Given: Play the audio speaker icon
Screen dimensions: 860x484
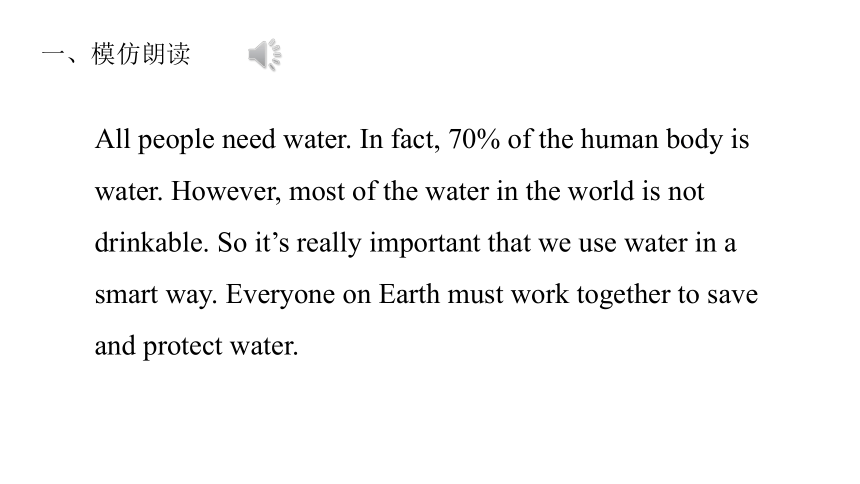Looking at the screenshot, I should pos(265,55).
